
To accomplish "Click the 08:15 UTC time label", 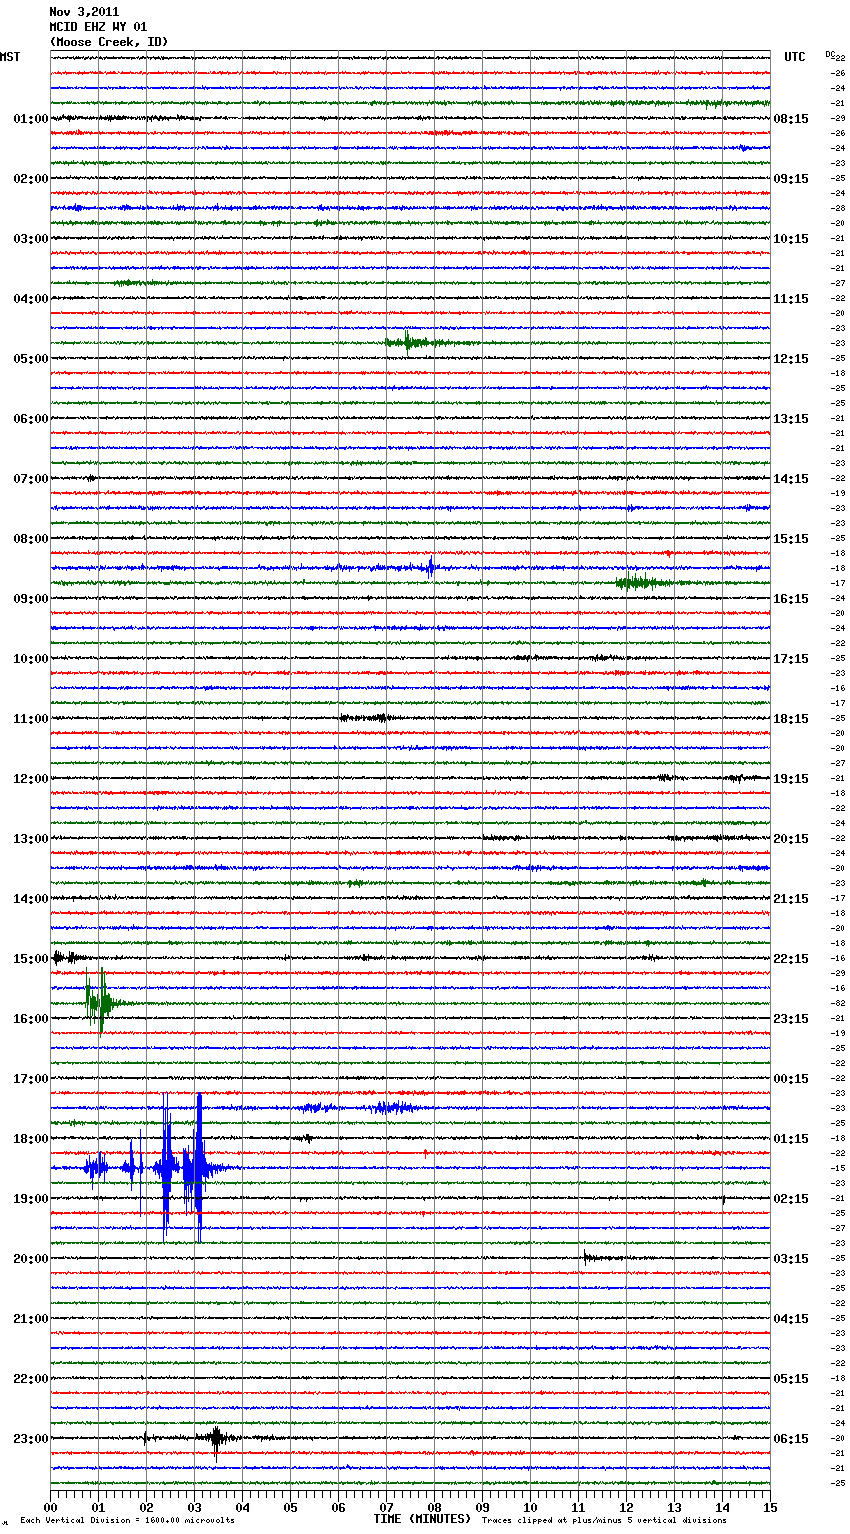I will pyautogui.click(x=791, y=119).
